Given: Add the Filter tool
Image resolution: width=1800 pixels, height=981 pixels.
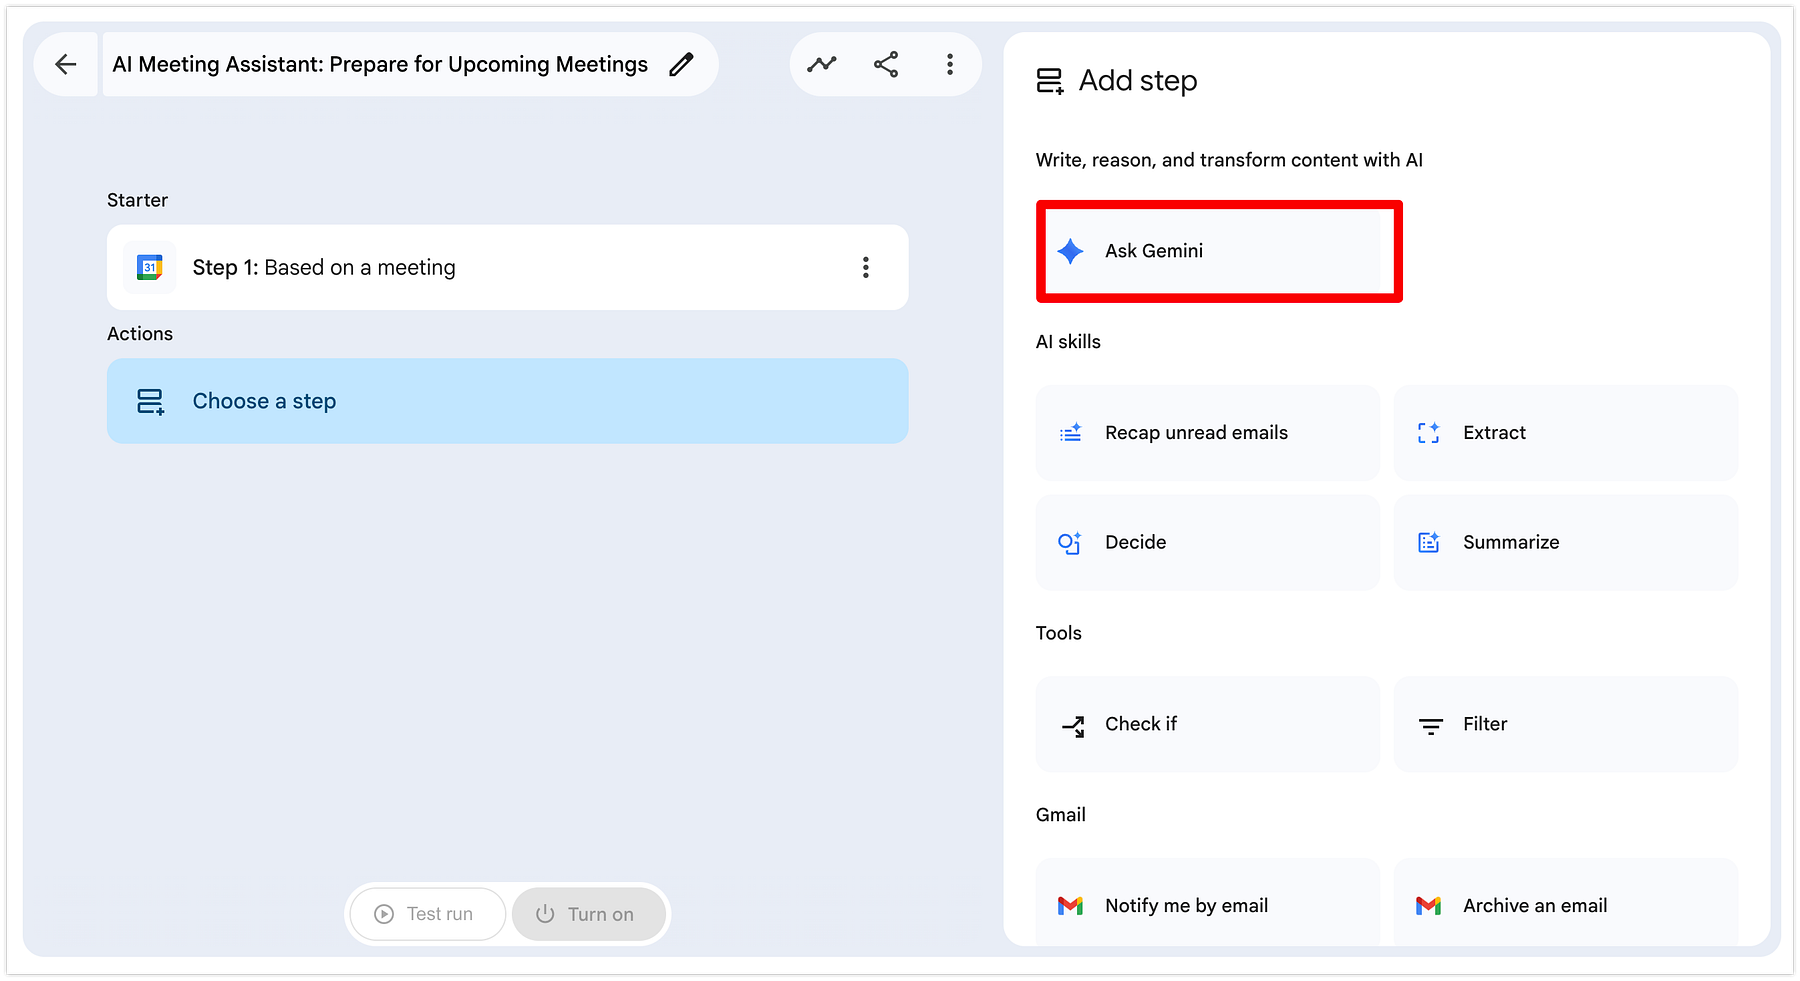Looking at the screenshot, I should pyautogui.click(x=1566, y=725).
